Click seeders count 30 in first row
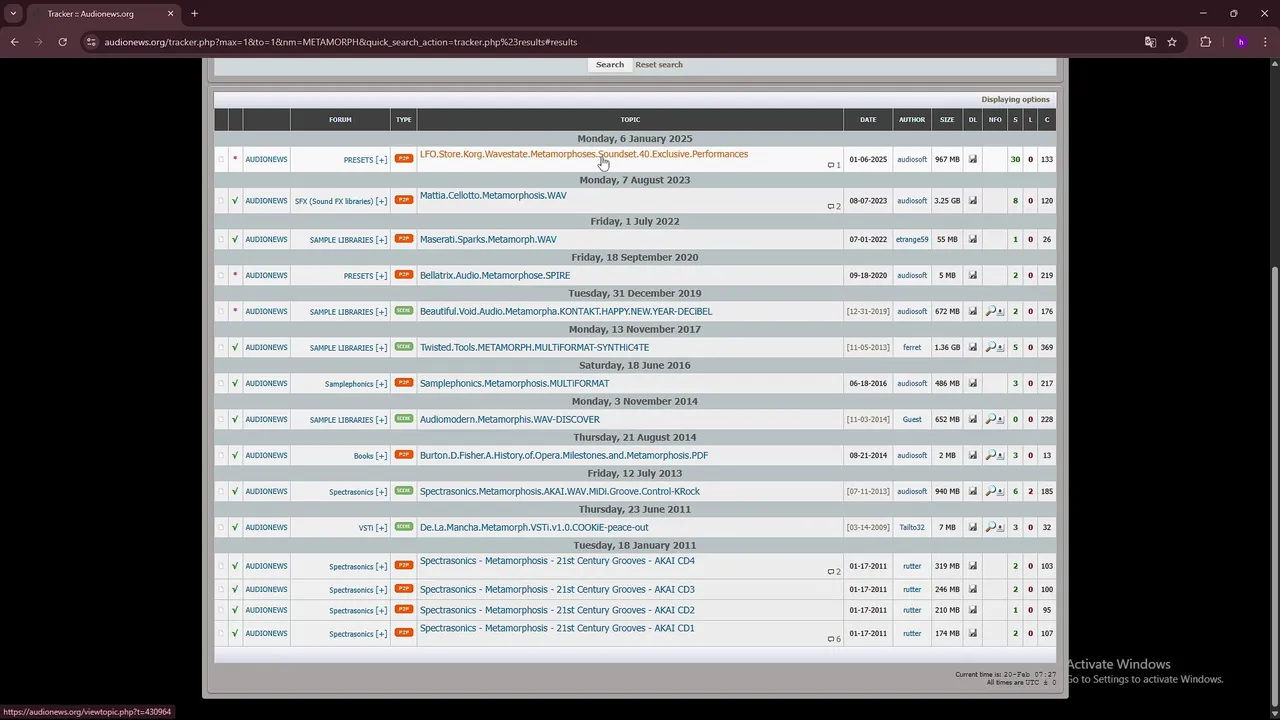The width and height of the screenshot is (1280, 720). [1015, 159]
